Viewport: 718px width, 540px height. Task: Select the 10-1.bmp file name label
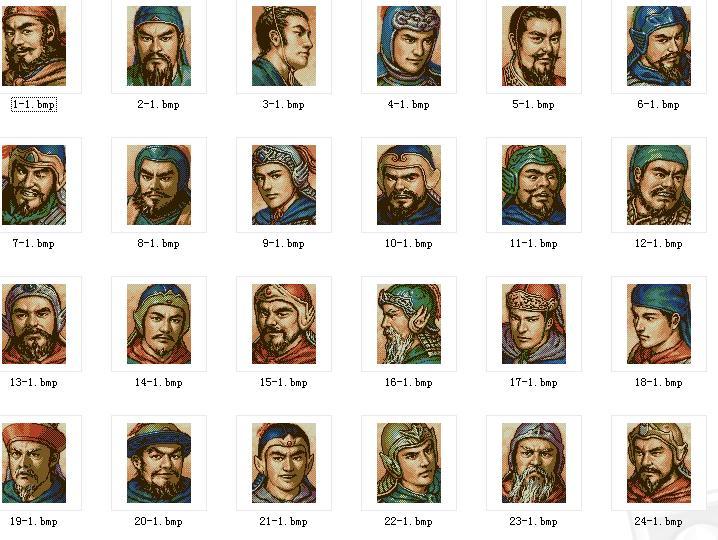pyautogui.click(x=408, y=243)
